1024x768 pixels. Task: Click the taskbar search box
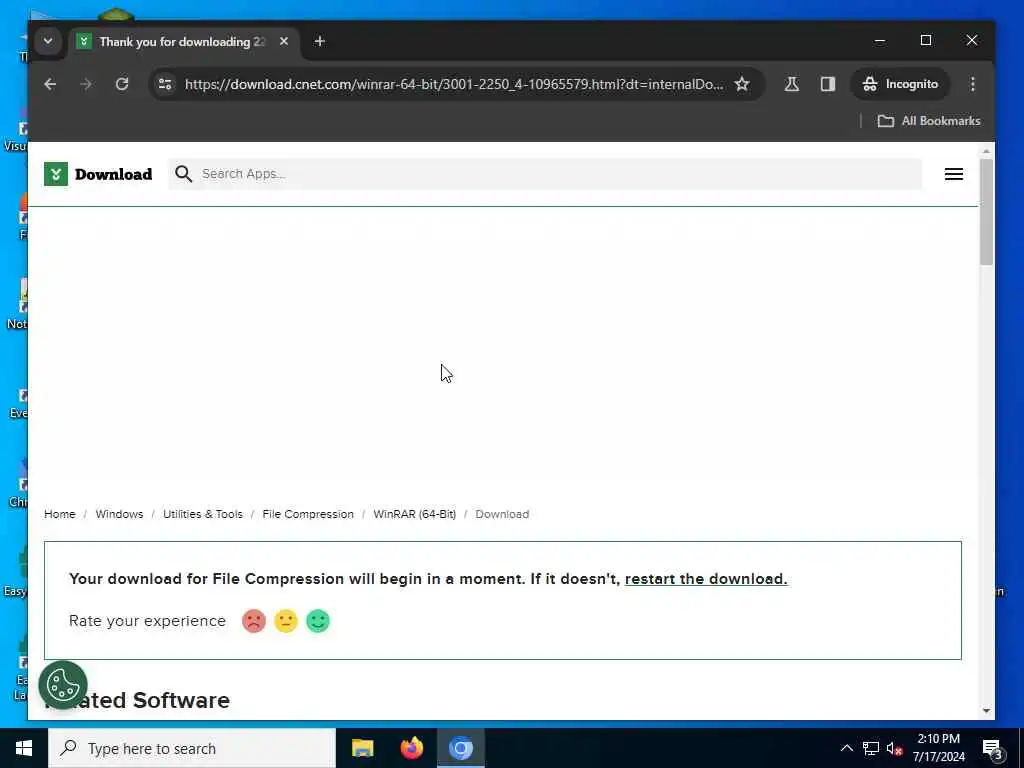point(192,748)
